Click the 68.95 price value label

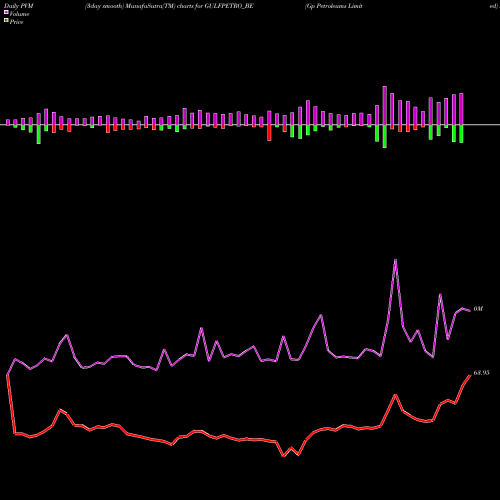[481, 373]
